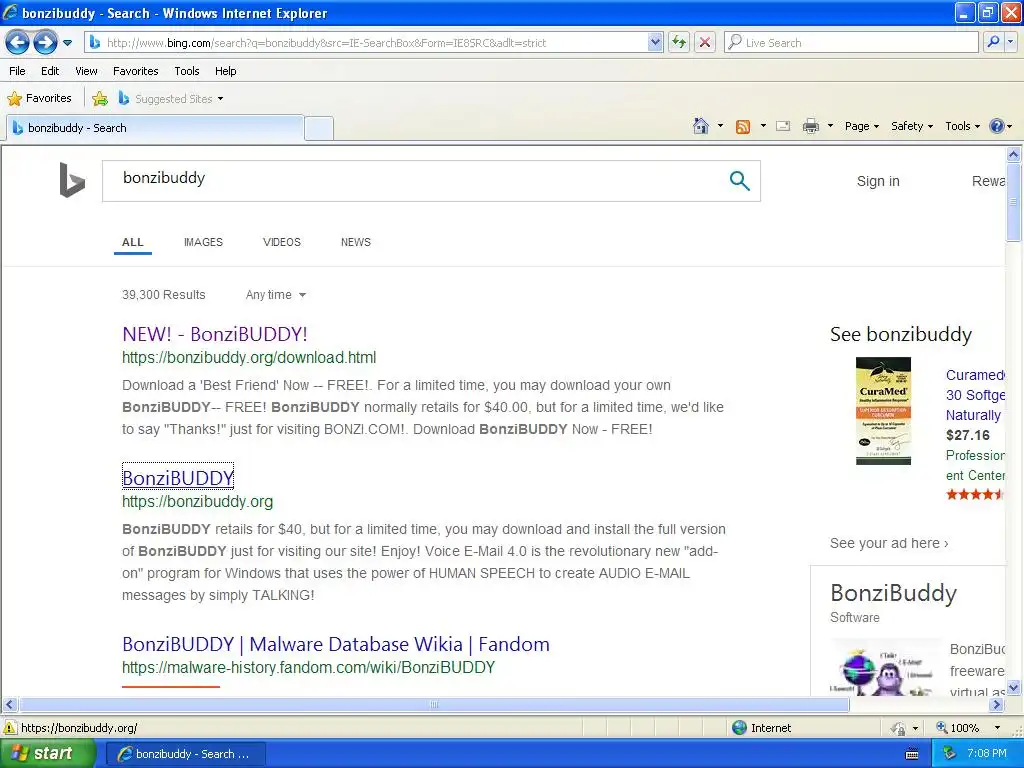Click the Back navigation arrow button
Viewport: 1024px width, 768px height.
(x=18, y=43)
